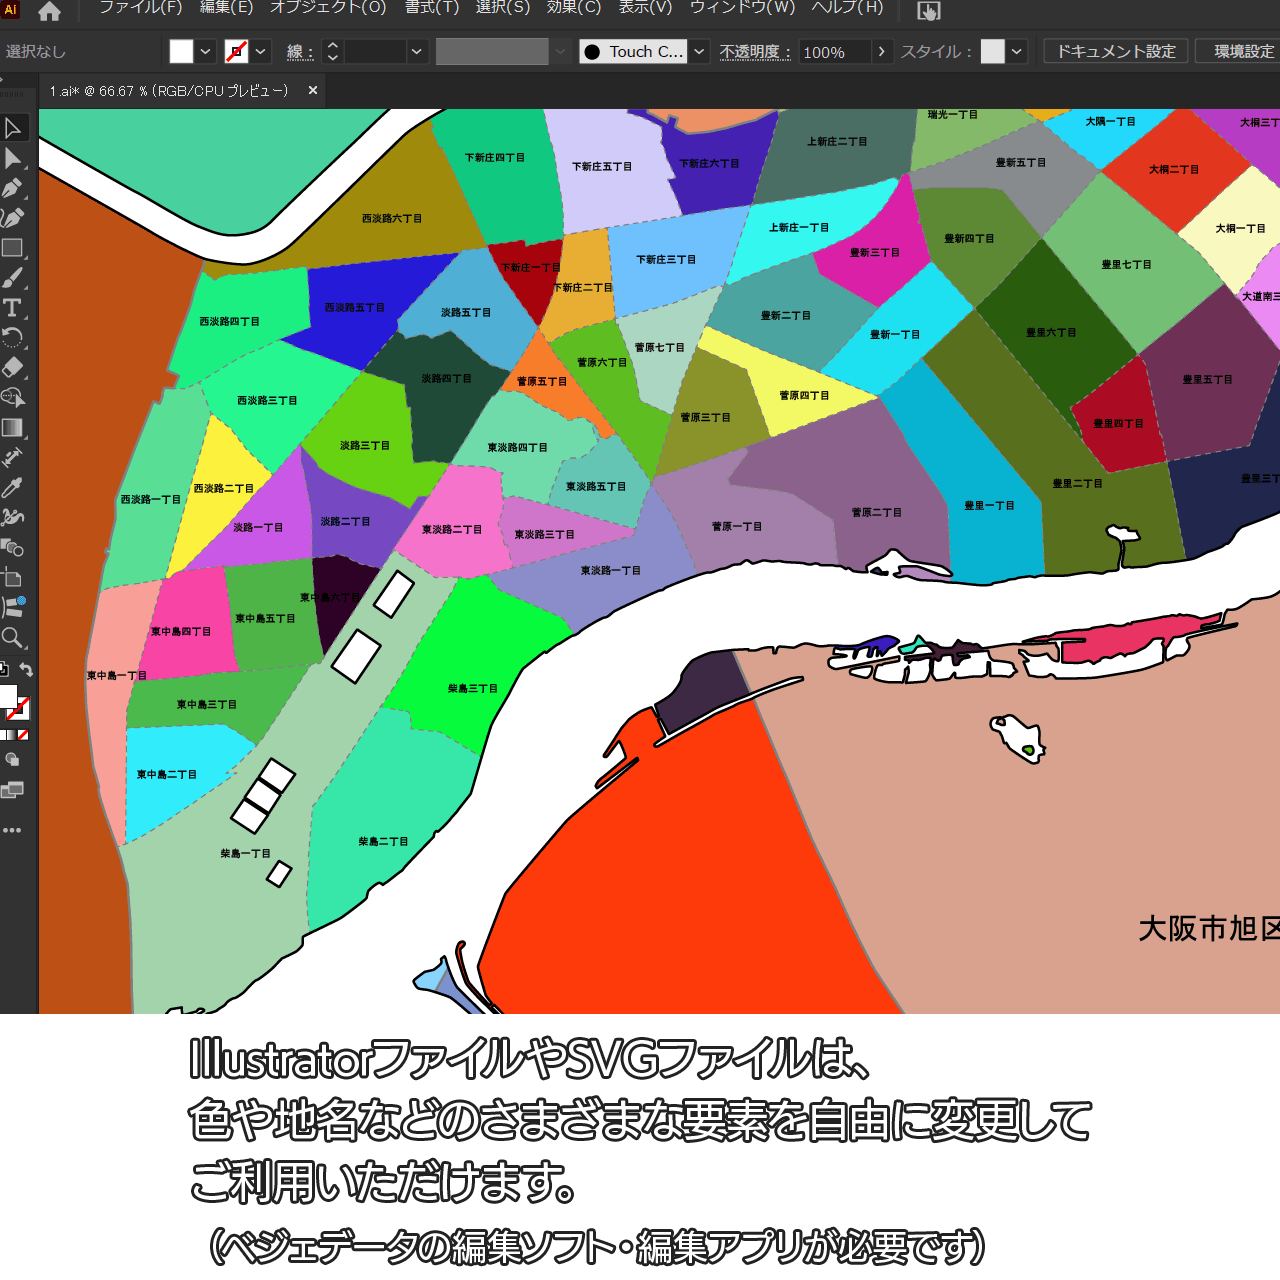The height and width of the screenshot is (1280, 1280).
Task: Expand the graphic style dropdown
Action: (x=1017, y=51)
